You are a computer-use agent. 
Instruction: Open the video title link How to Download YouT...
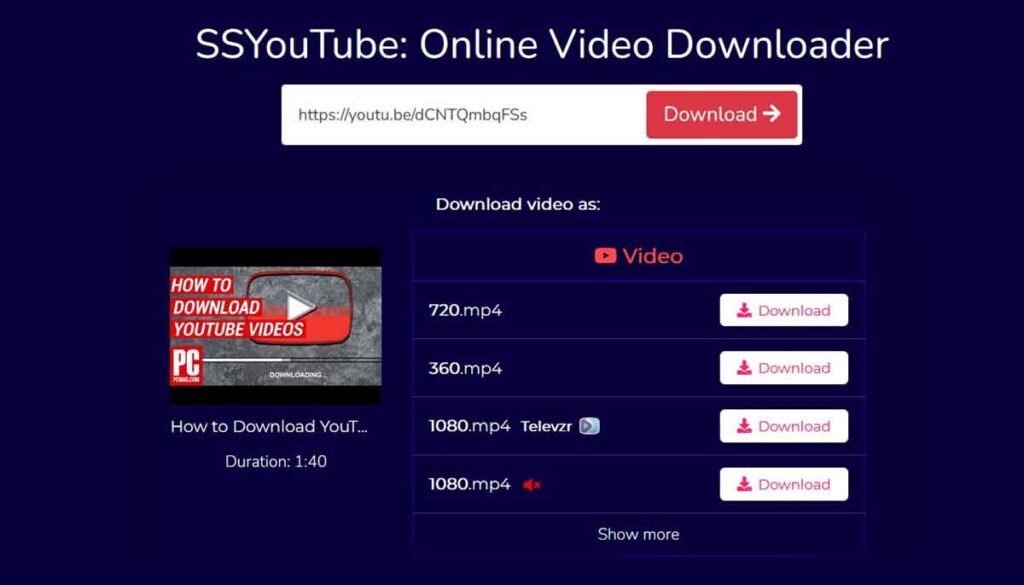pos(271,426)
